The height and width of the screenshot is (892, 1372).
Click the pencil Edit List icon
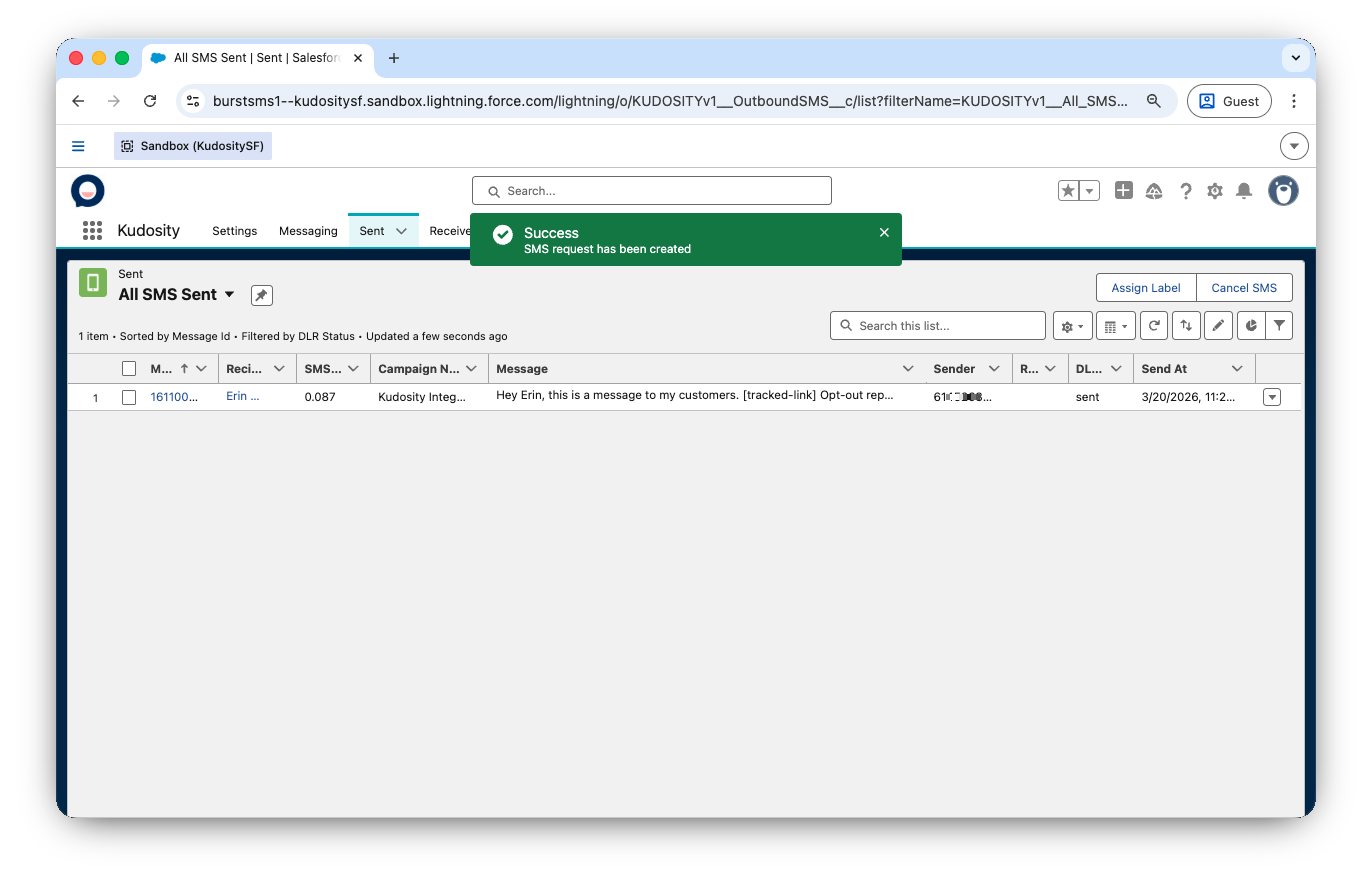pos(1218,326)
